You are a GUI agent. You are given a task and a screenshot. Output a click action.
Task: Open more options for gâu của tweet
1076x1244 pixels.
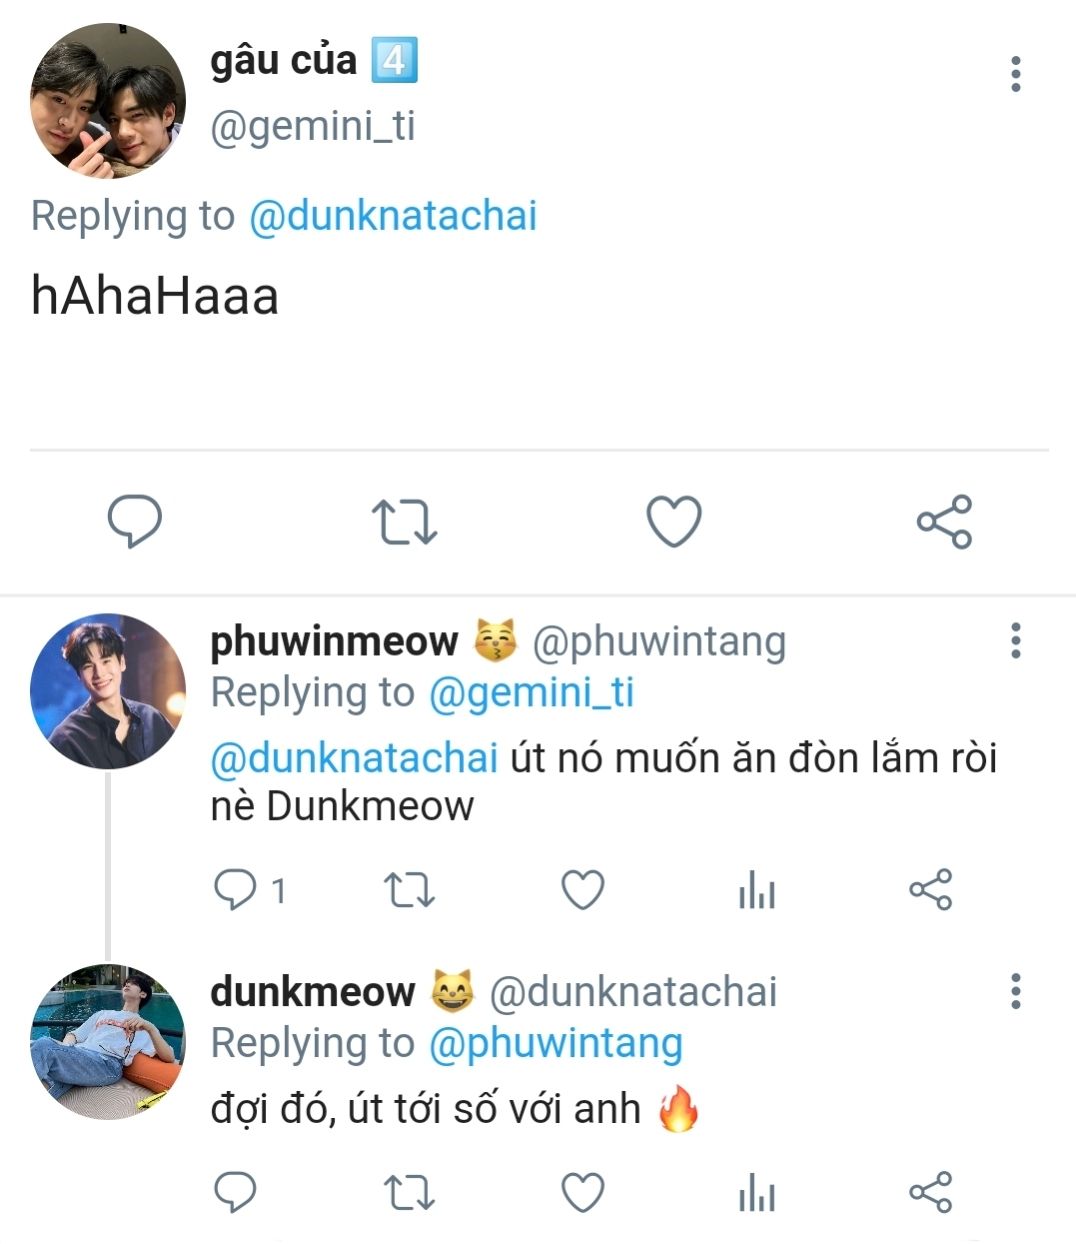pos(1016,74)
